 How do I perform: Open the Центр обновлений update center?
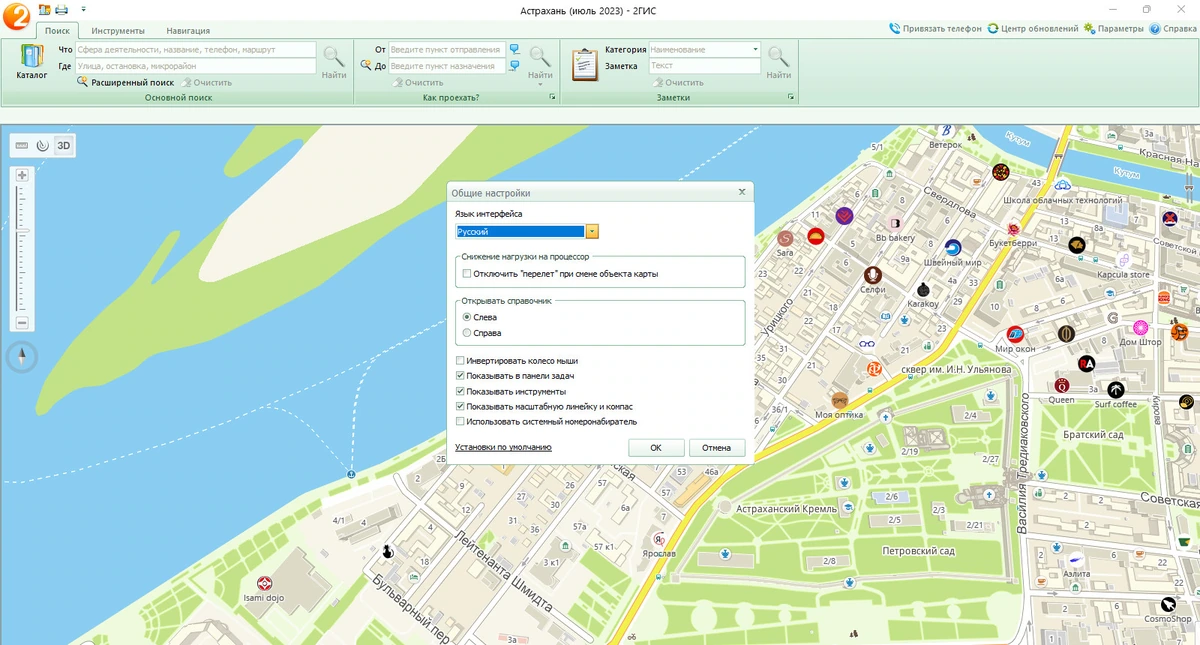(x=1033, y=29)
